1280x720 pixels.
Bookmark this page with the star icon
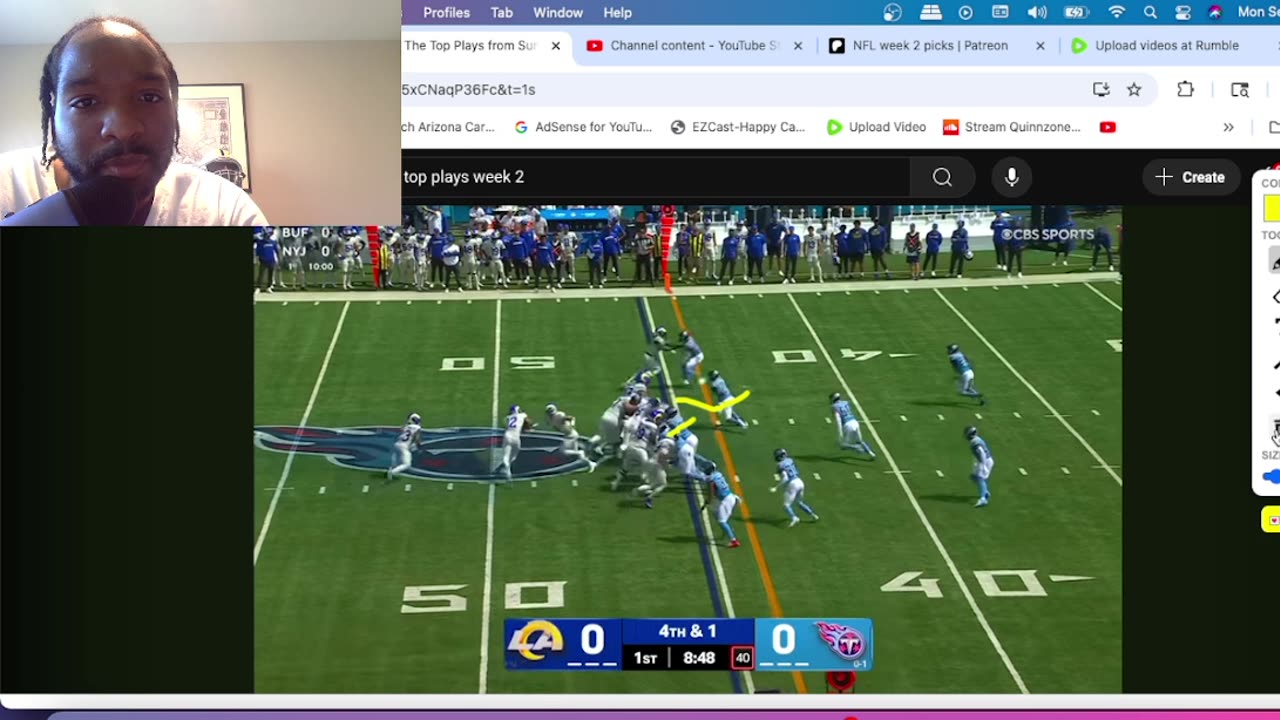pyautogui.click(x=1134, y=89)
